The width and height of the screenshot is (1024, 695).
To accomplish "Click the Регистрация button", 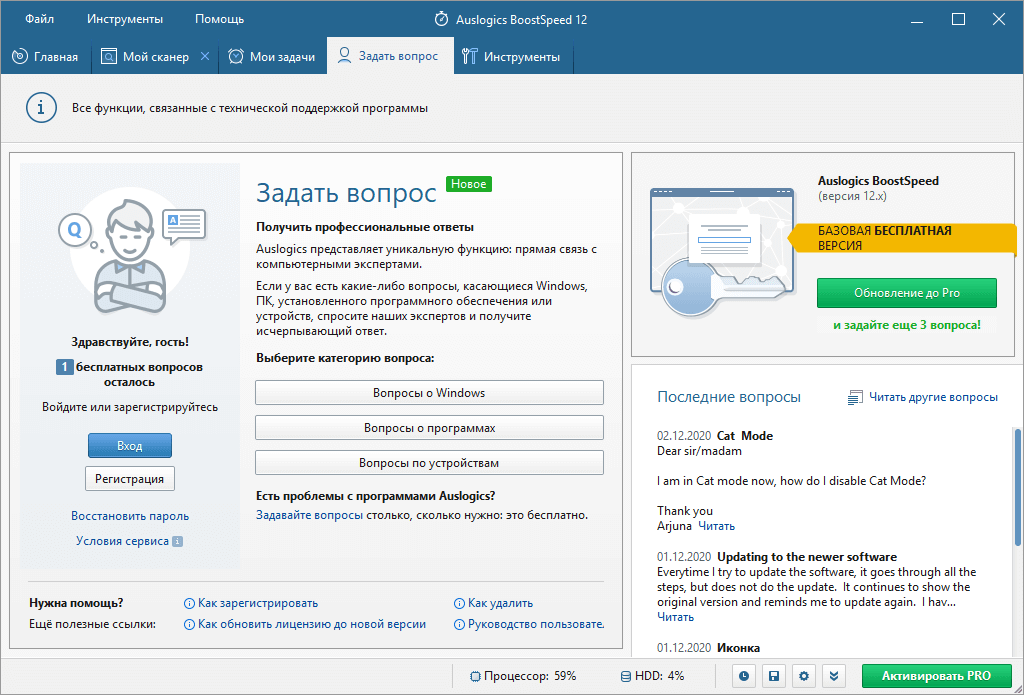I will (x=130, y=479).
